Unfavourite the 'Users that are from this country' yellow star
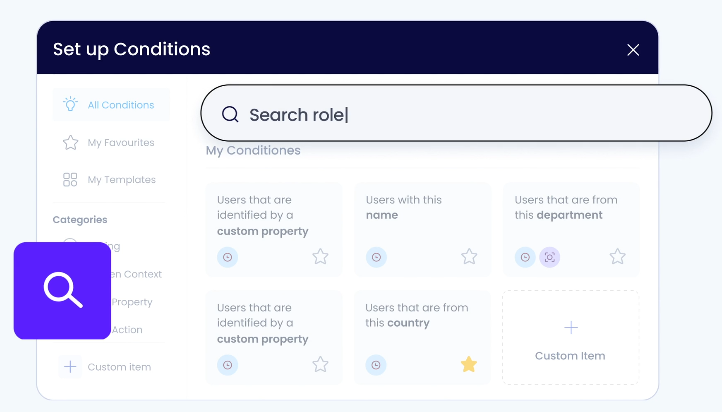Image resolution: width=722 pixels, height=412 pixels. tap(469, 364)
